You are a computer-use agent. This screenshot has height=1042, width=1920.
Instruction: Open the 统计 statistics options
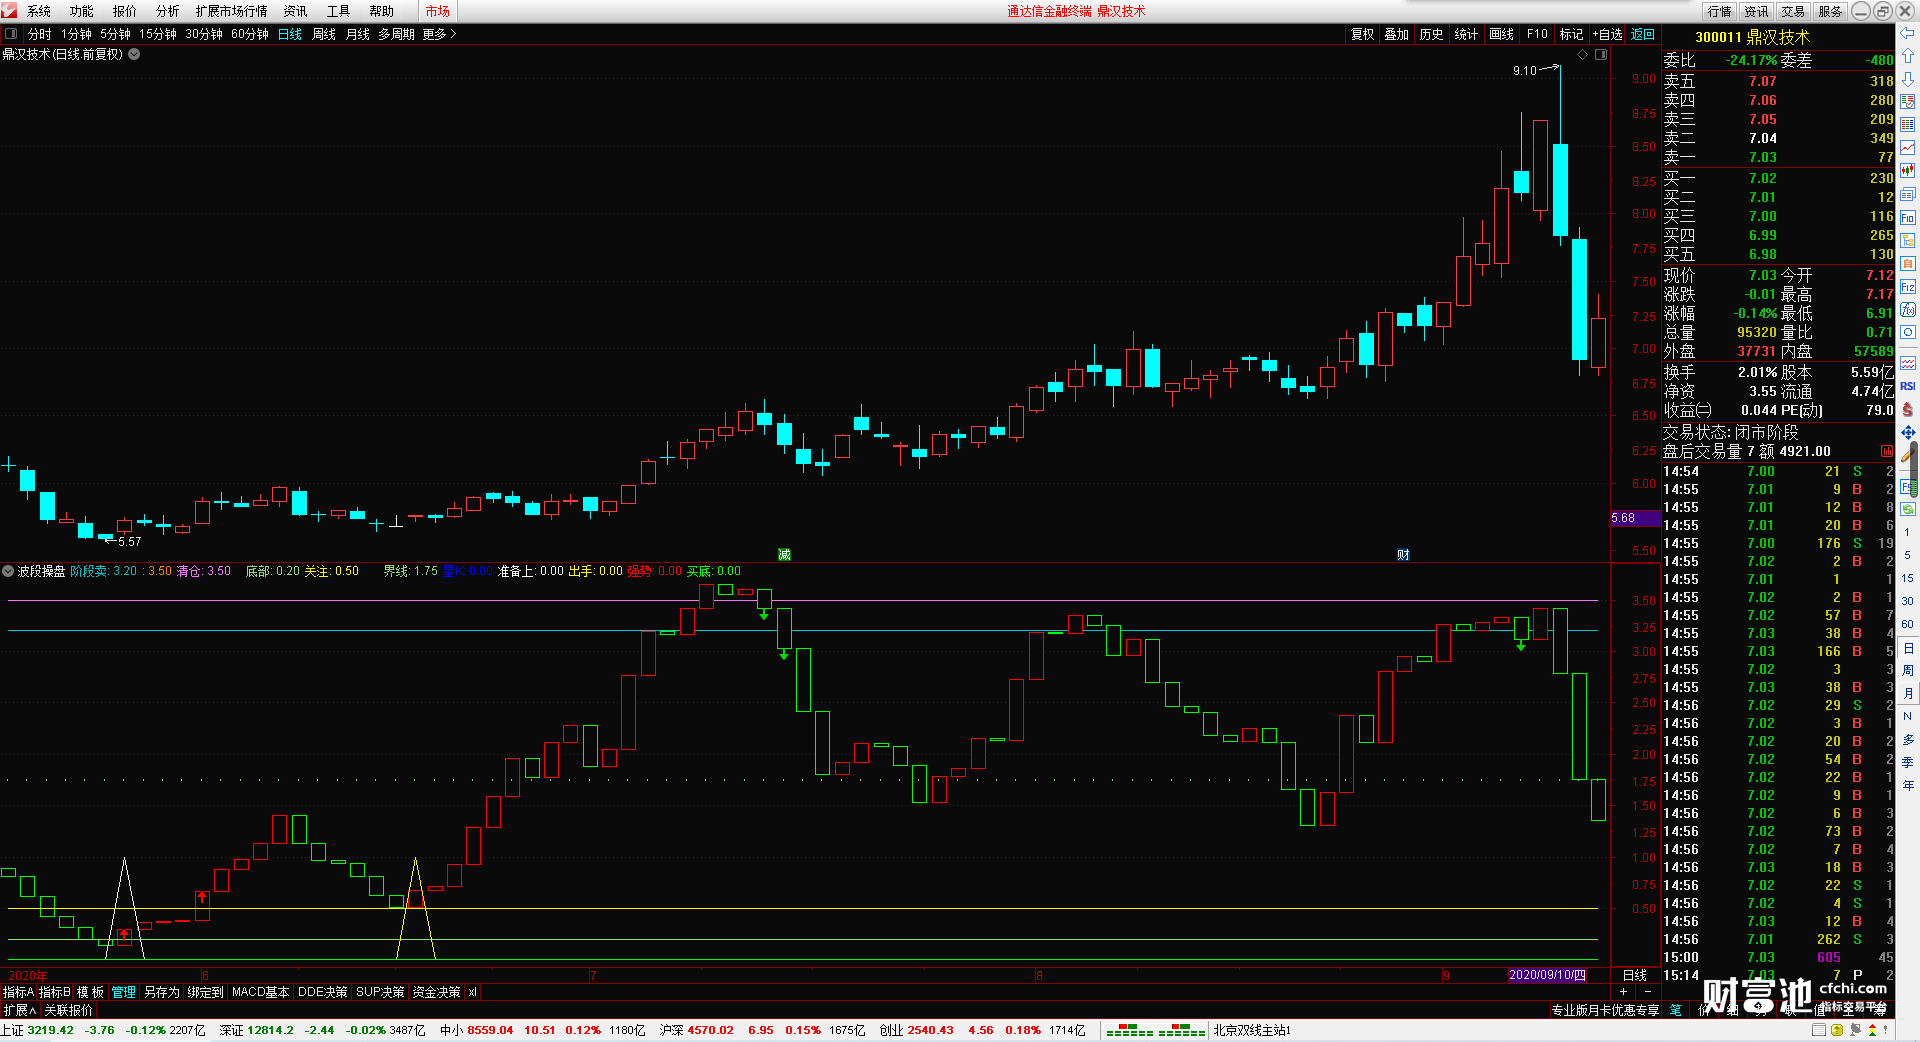pos(1466,34)
